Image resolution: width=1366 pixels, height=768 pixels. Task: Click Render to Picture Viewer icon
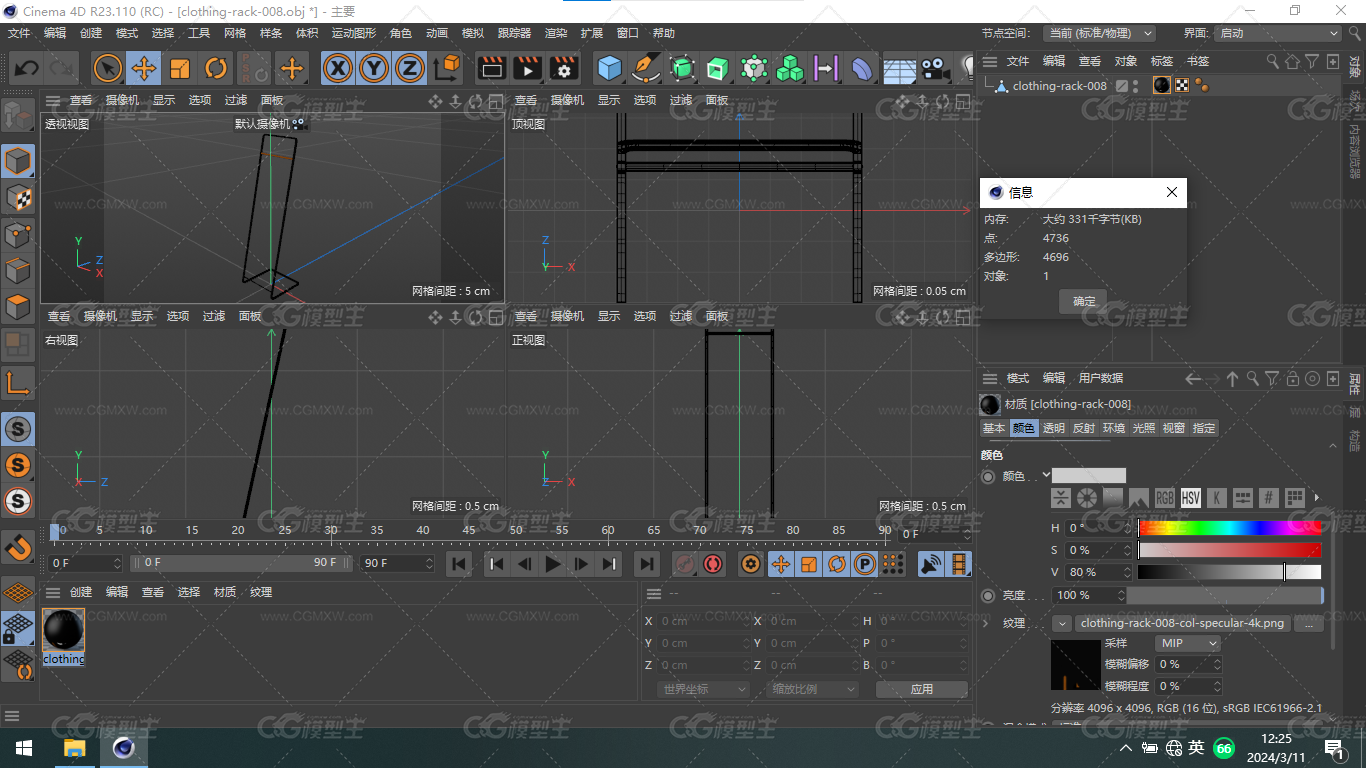tap(527, 68)
